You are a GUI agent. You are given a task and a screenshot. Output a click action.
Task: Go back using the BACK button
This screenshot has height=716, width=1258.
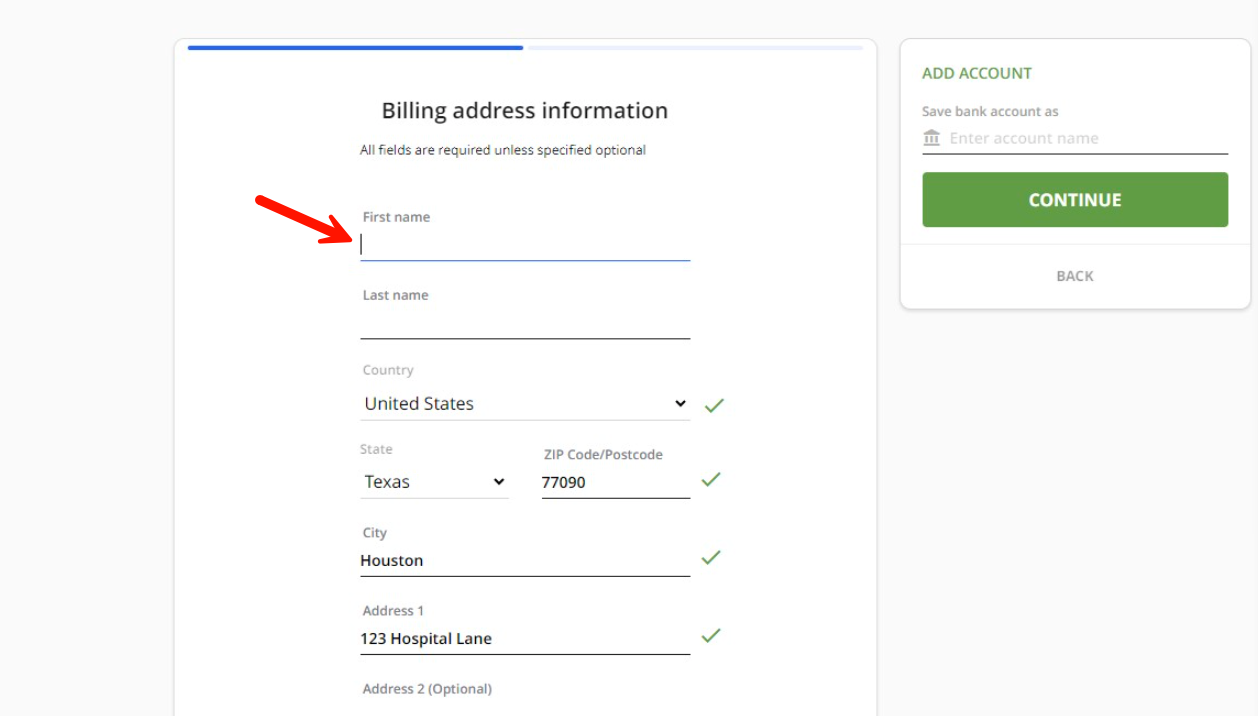click(x=1075, y=276)
